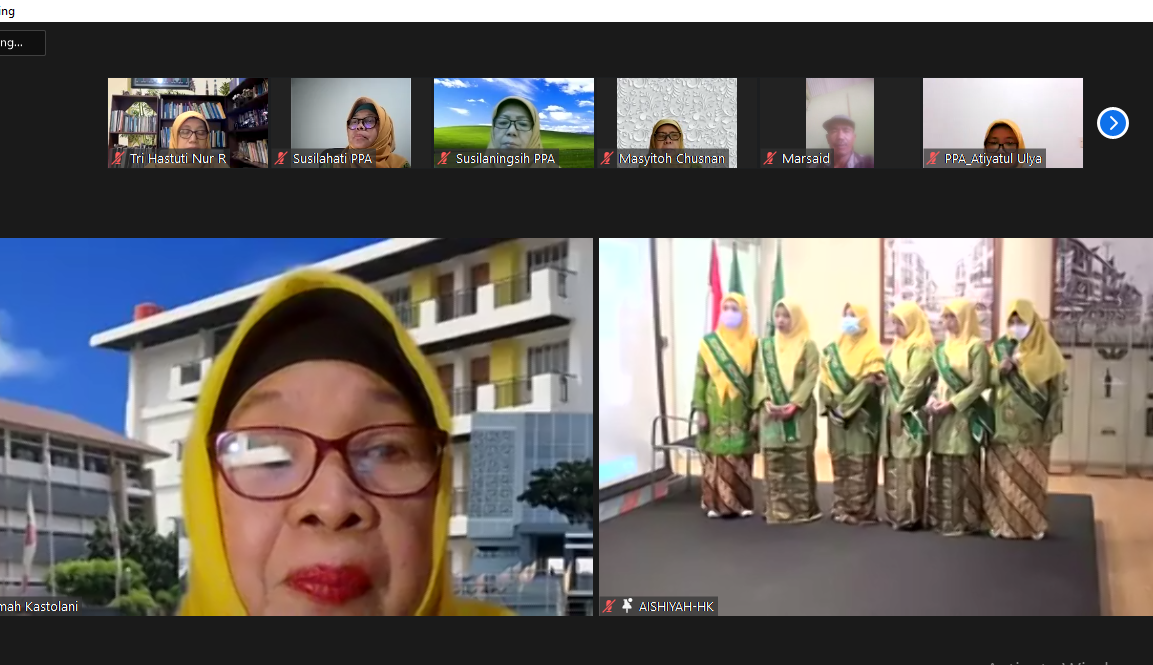Screen dimensions: 1153x665
Task: Select Susilaningsih PPA's video thumbnail
Action: pos(513,115)
